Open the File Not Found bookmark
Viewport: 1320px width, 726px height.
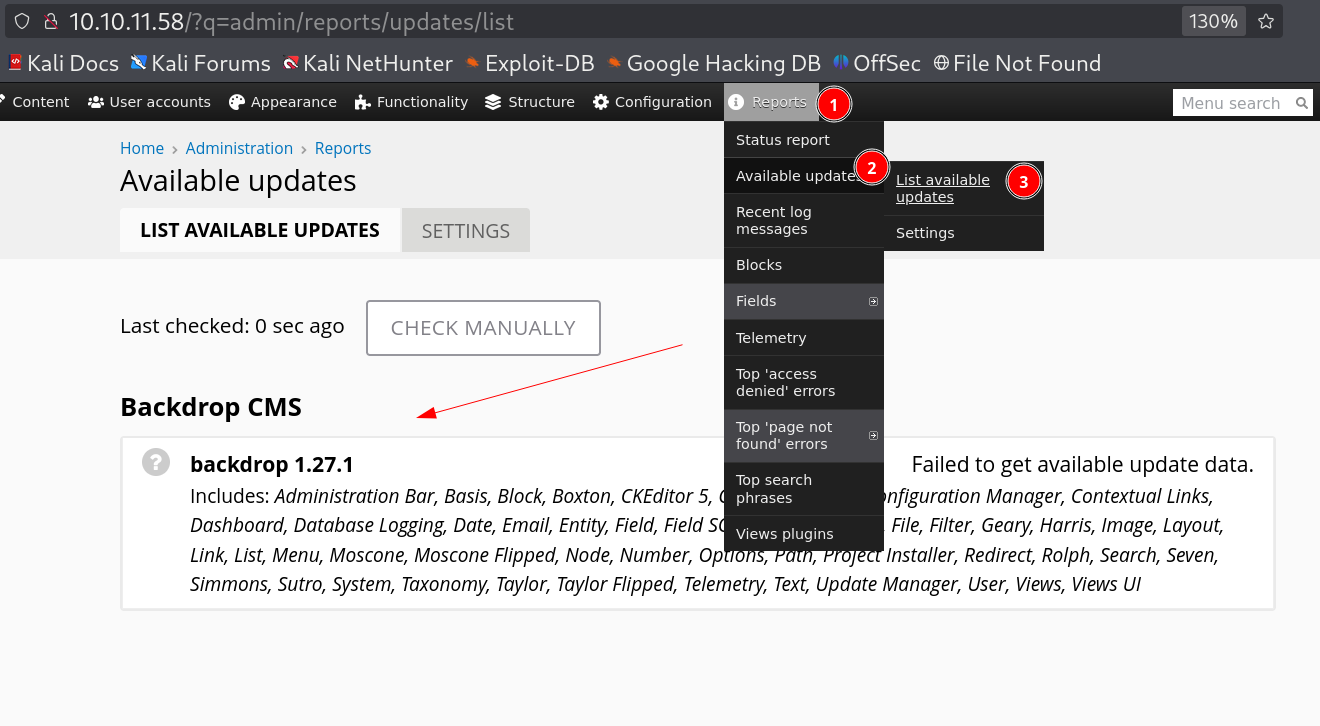1017,63
